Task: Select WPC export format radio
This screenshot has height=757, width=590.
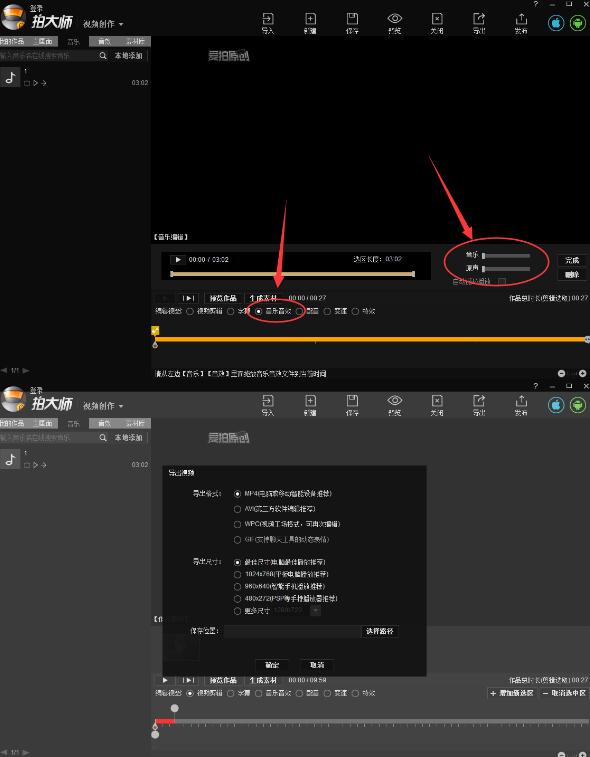Action: (x=237, y=524)
